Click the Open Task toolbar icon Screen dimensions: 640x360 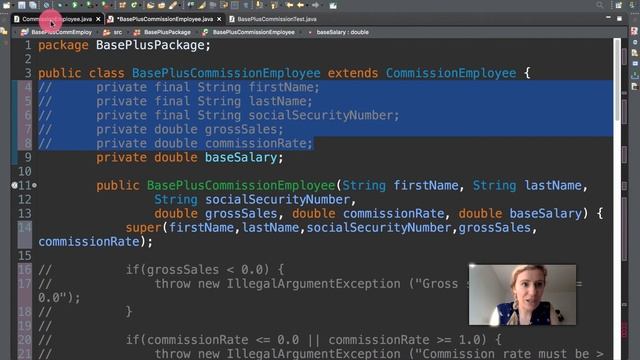click(x=162, y=5)
